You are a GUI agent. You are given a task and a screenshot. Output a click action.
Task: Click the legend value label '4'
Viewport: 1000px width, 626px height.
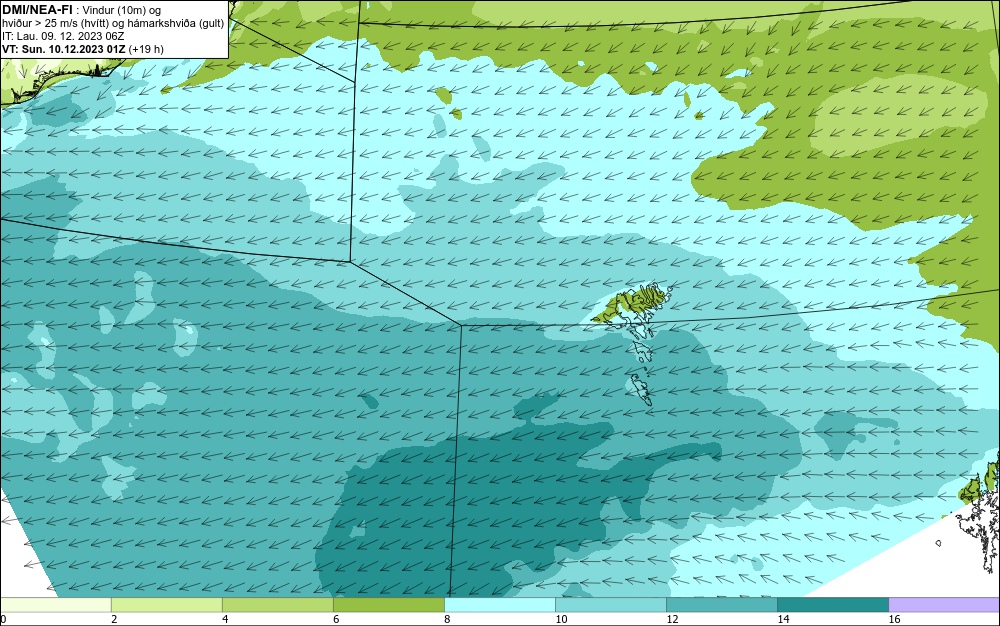coord(225,619)
